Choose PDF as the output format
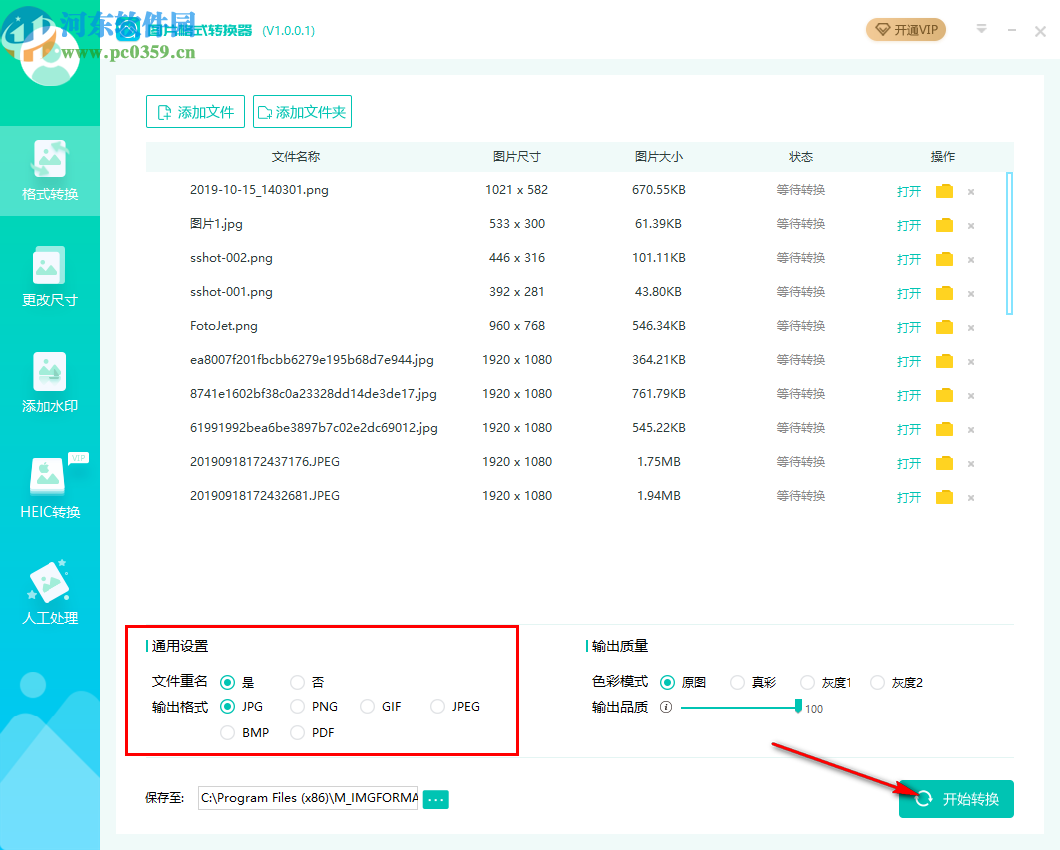The height and width of the screenshot is (850, 1060). point(297,732)
